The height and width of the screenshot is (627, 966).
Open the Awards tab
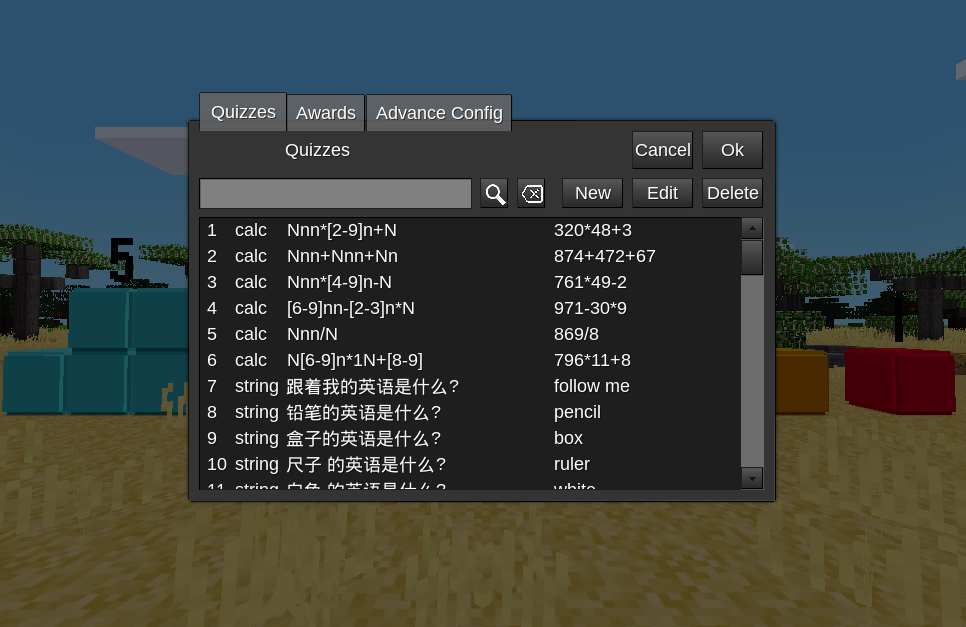(x=326, y=113)
